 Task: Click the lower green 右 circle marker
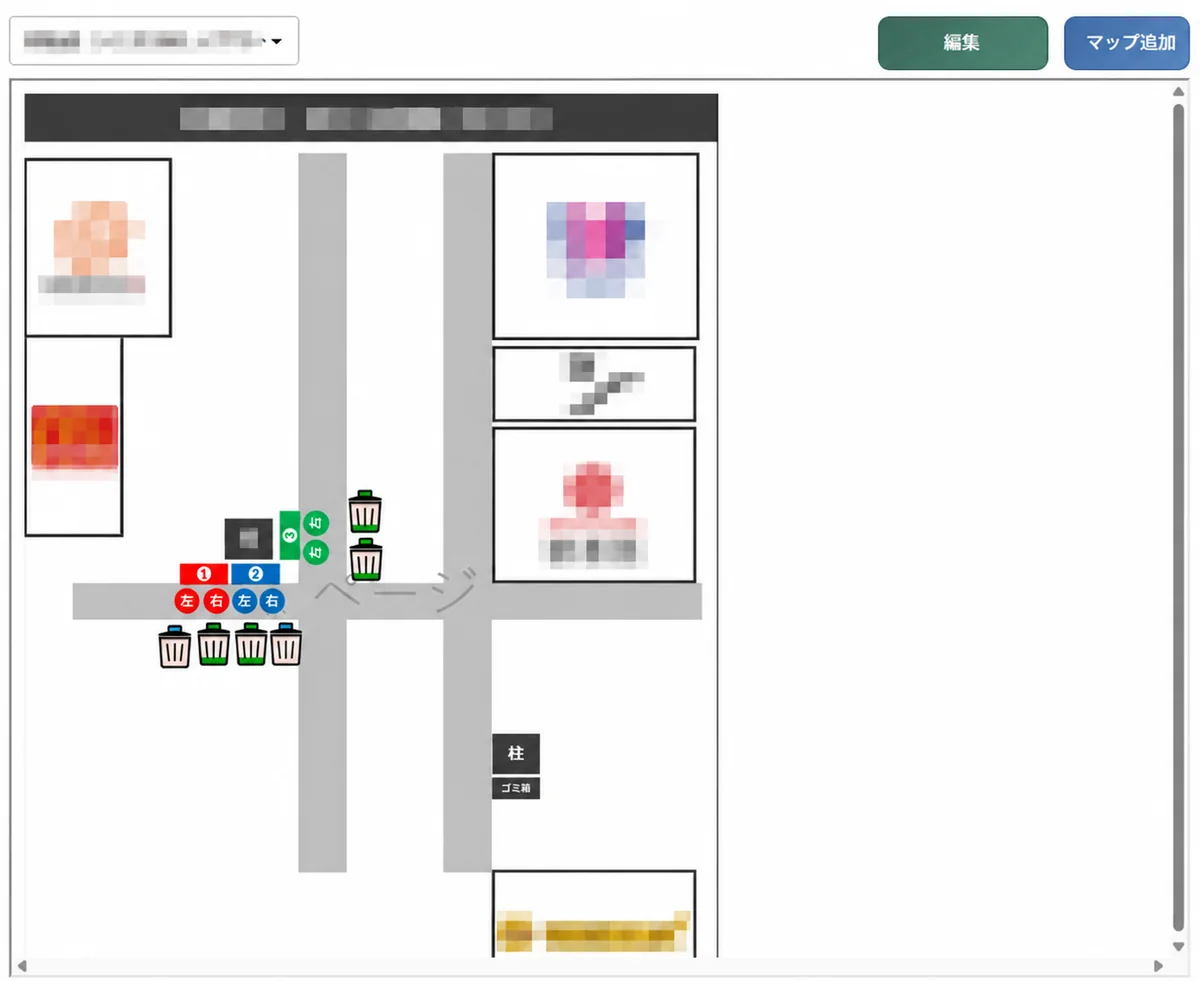click(x=316, y=551)
